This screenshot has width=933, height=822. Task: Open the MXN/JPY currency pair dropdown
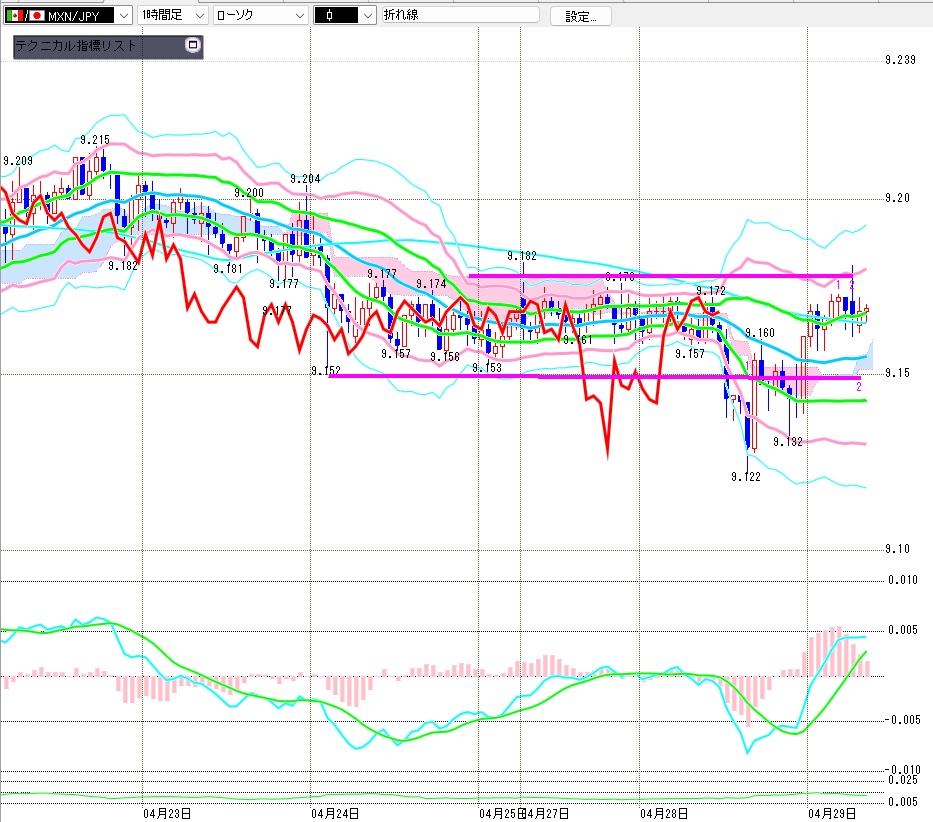click(x=122, y=15)
